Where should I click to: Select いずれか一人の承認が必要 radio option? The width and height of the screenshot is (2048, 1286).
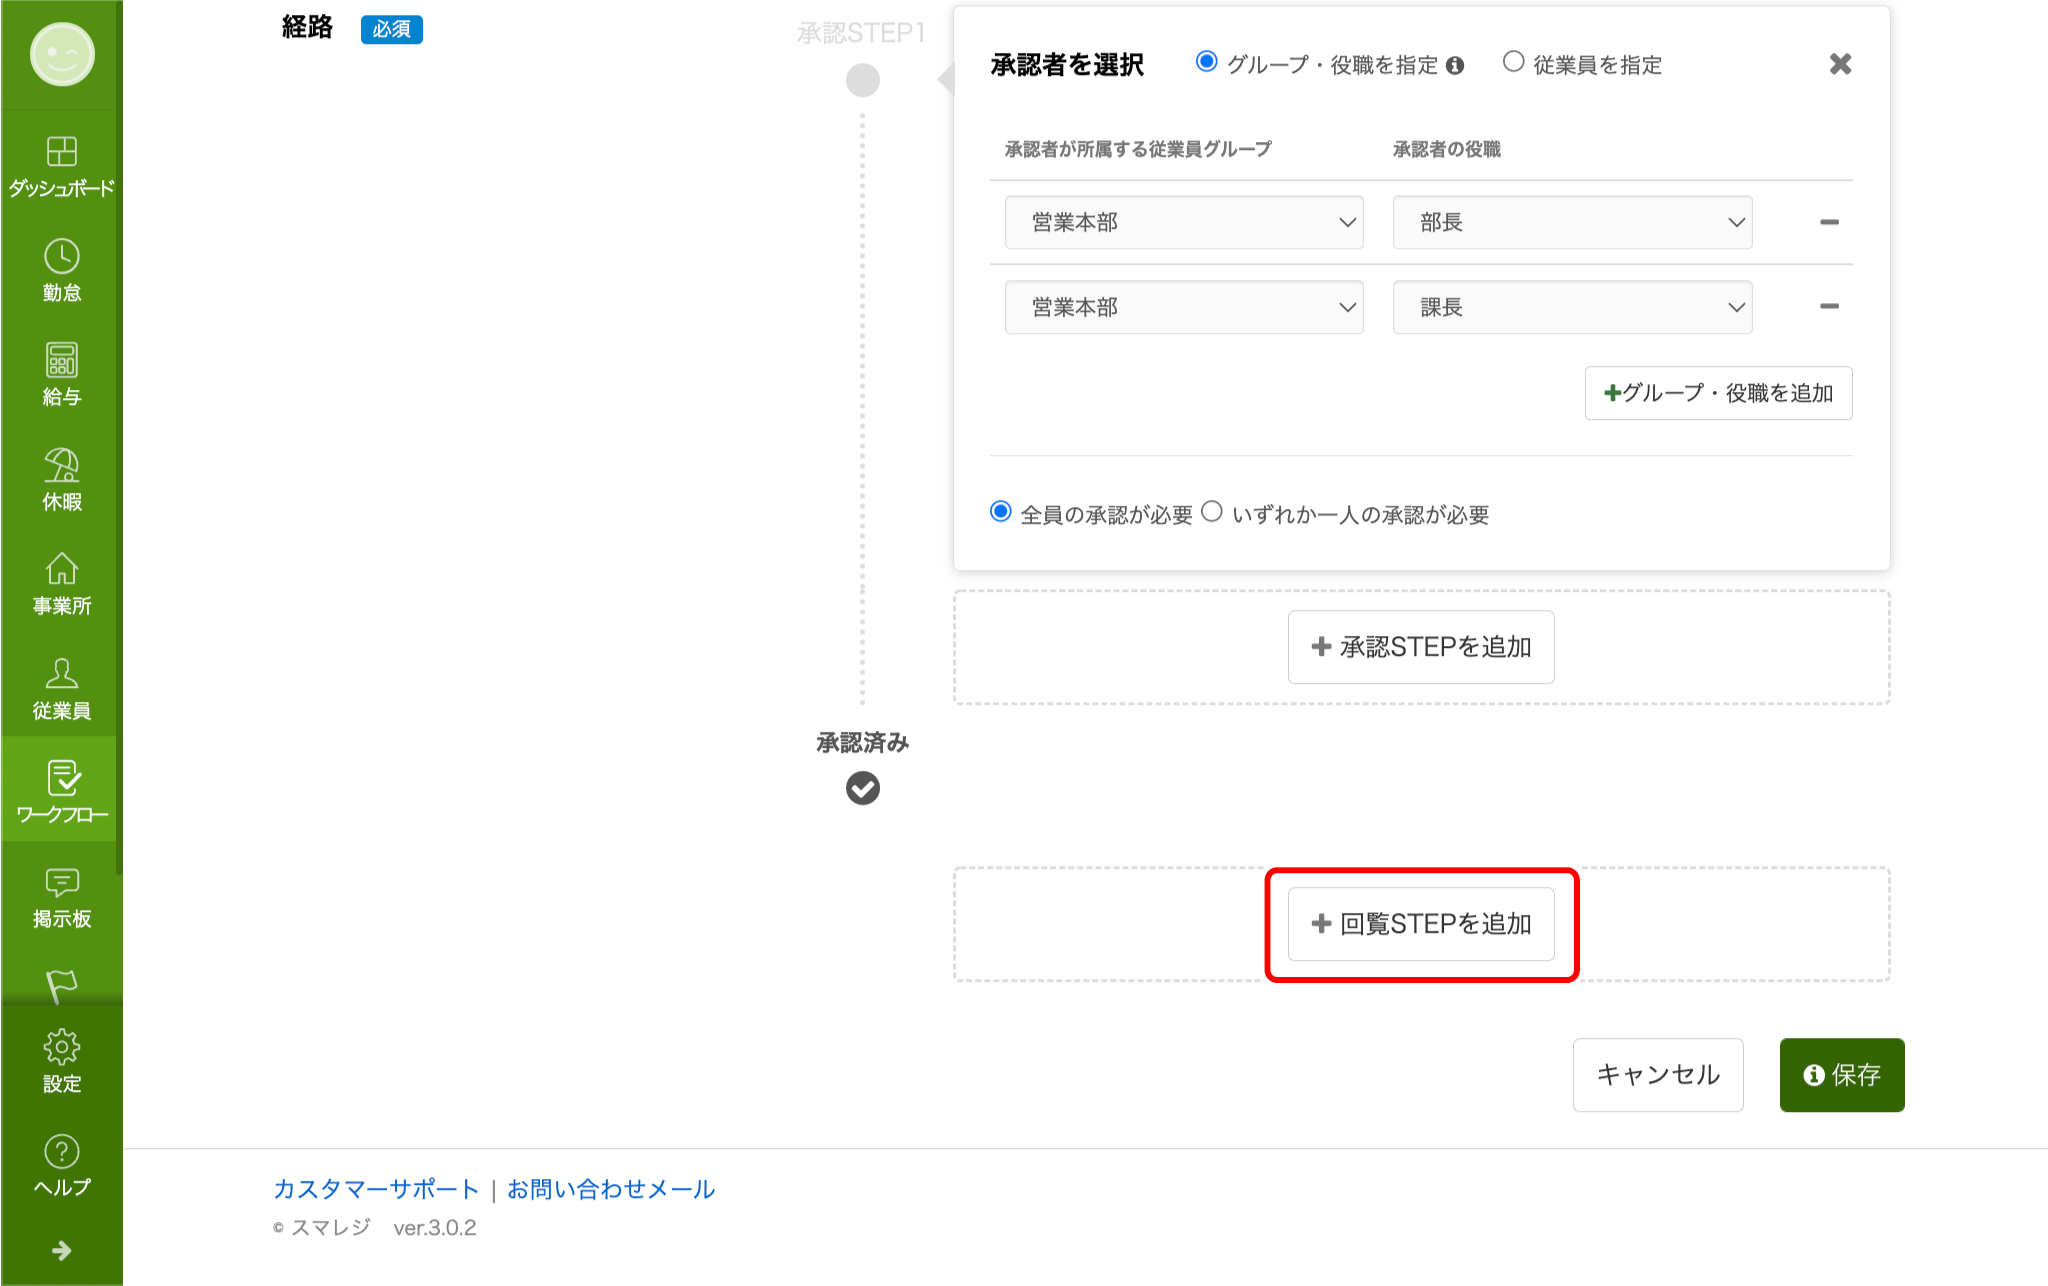[x=1211, y=512]
